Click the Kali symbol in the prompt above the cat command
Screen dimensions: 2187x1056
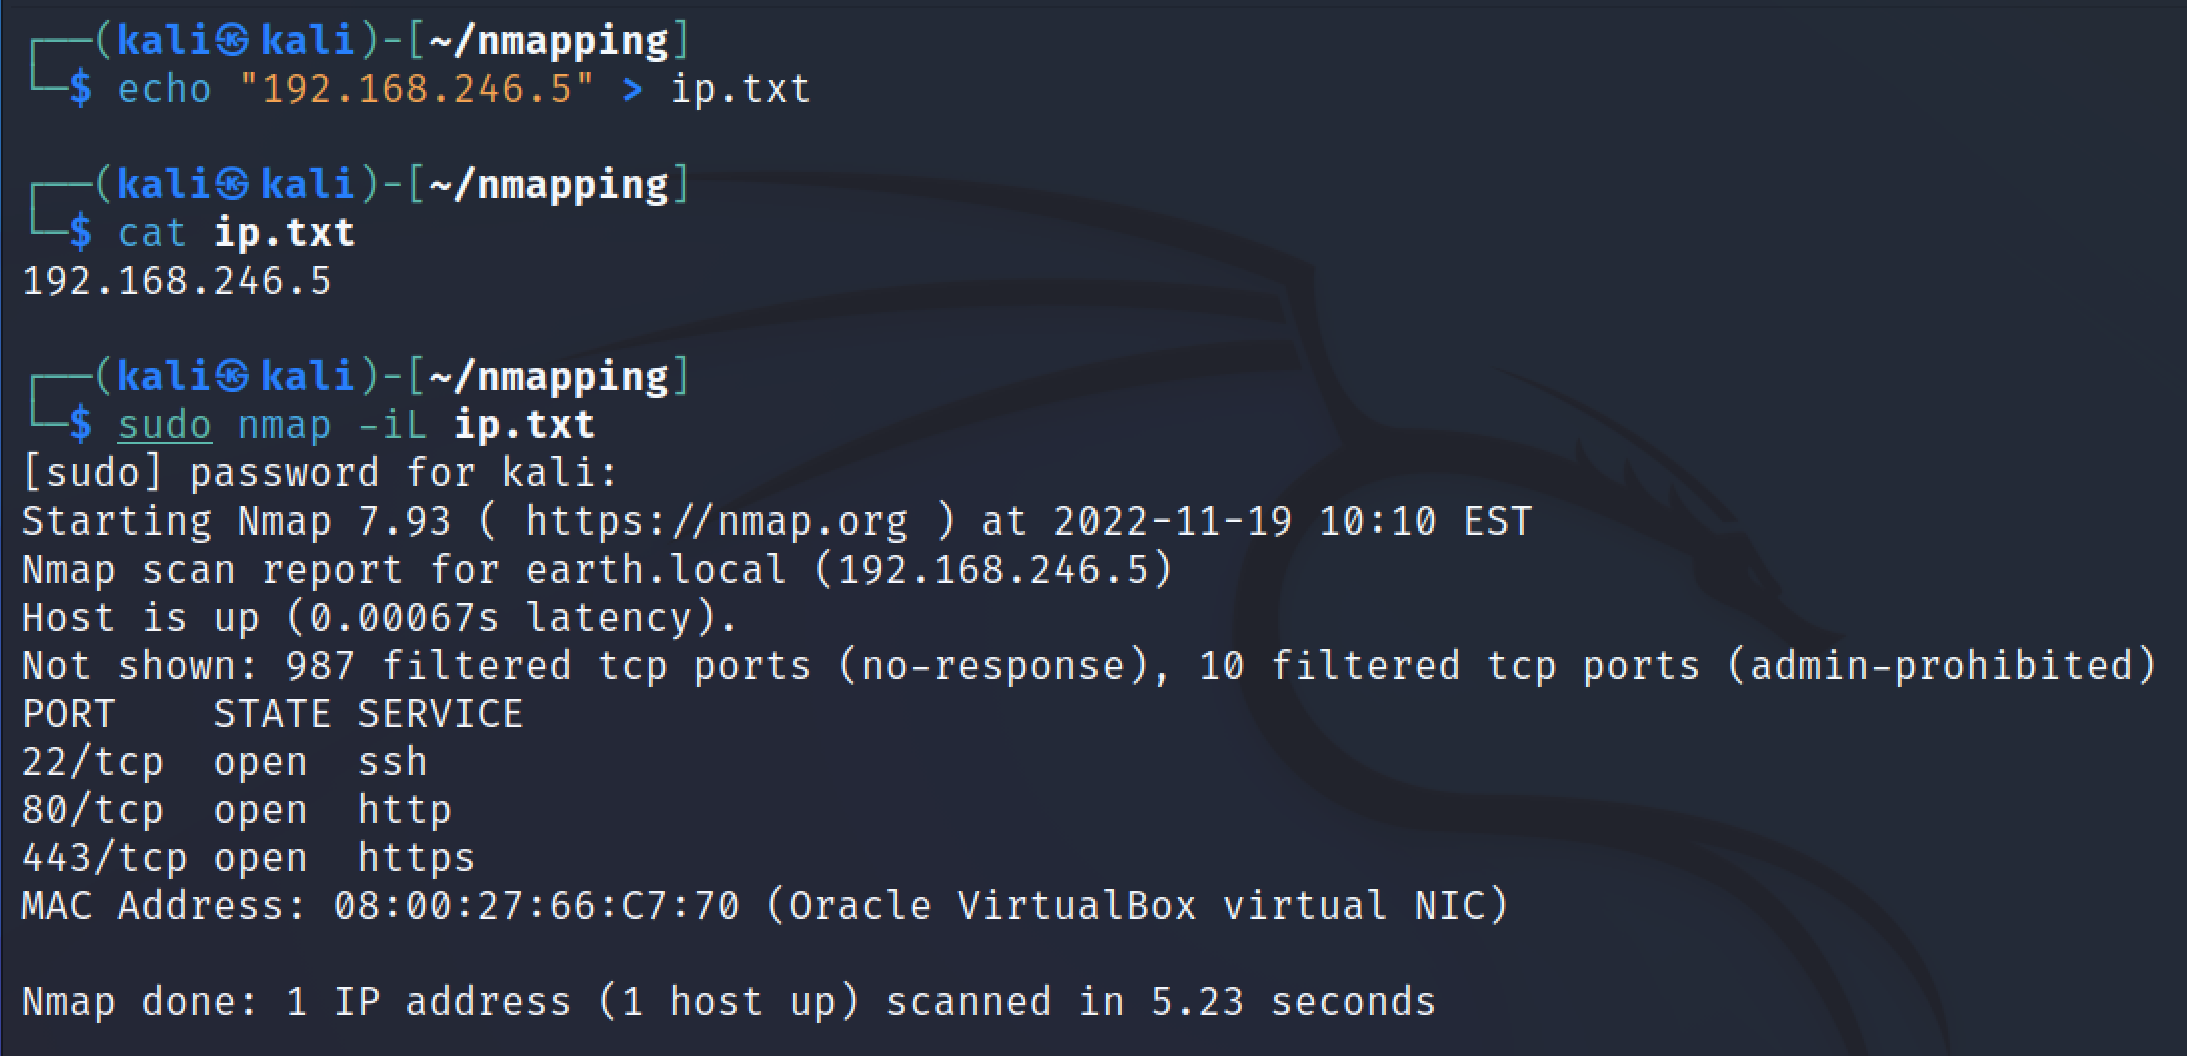click(x=232, y=184)
